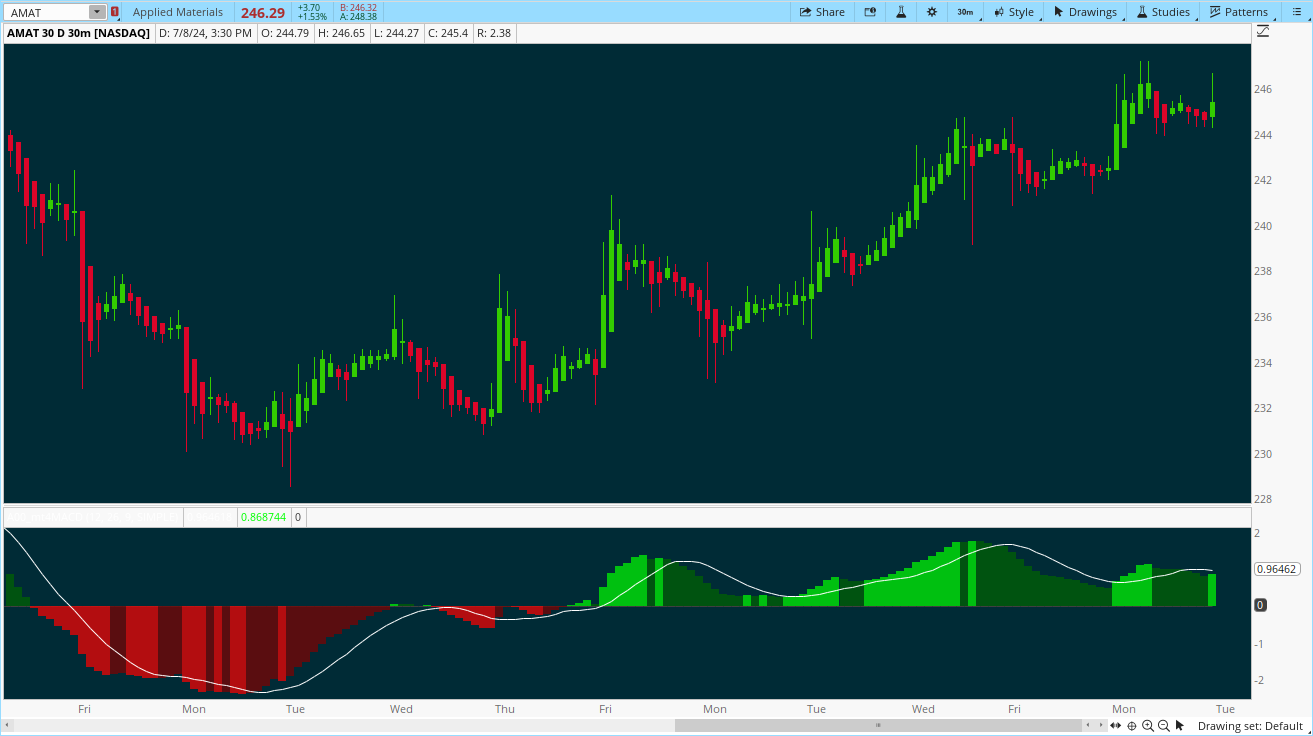Screen dimensions: 1313x736
Task: Click the Share button
Action: pyautogui.click(x=822, y=12)
